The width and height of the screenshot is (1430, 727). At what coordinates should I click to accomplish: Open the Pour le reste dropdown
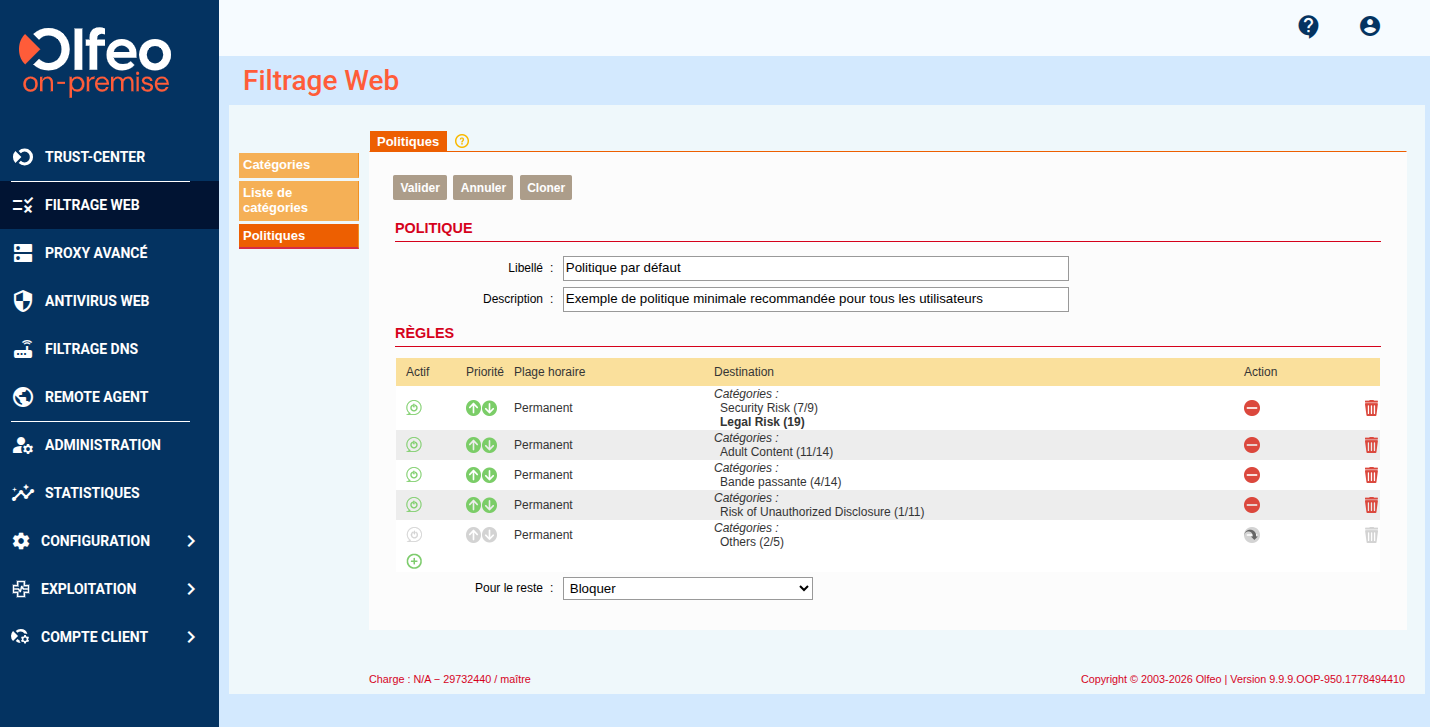pos(688,589)
